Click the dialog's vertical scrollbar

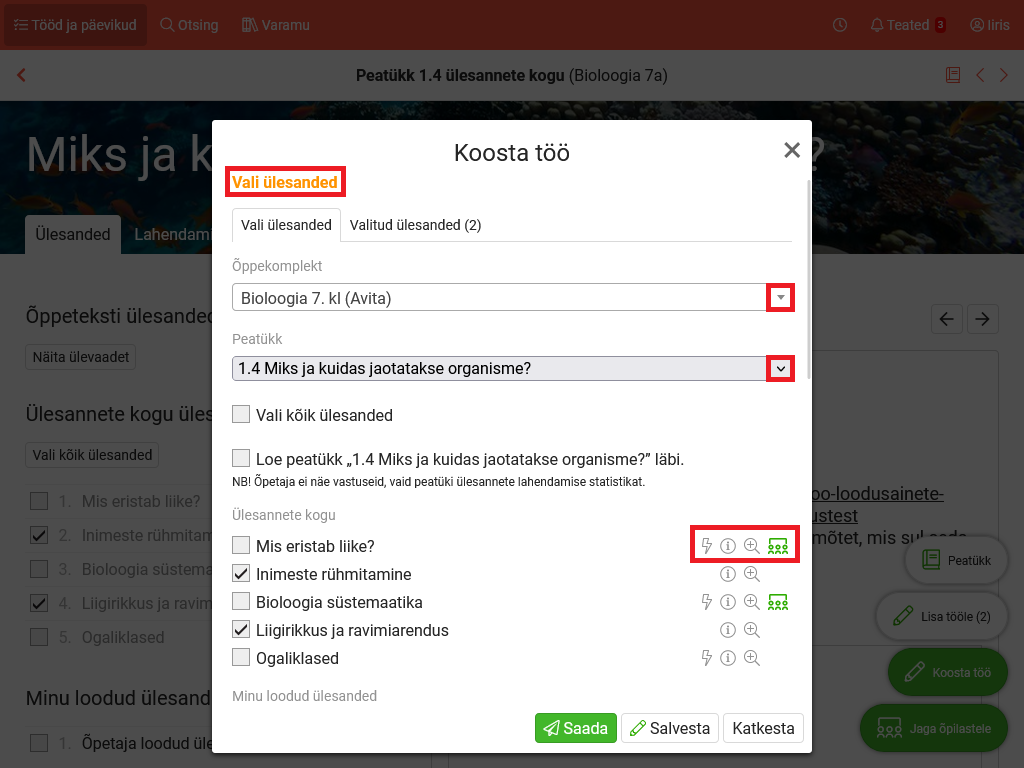coord(808,280)
